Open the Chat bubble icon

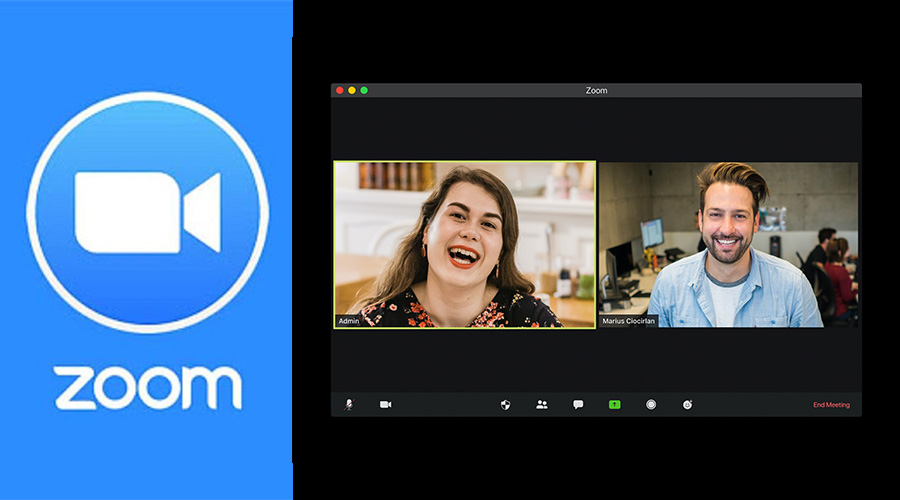(x=578, y=405)
